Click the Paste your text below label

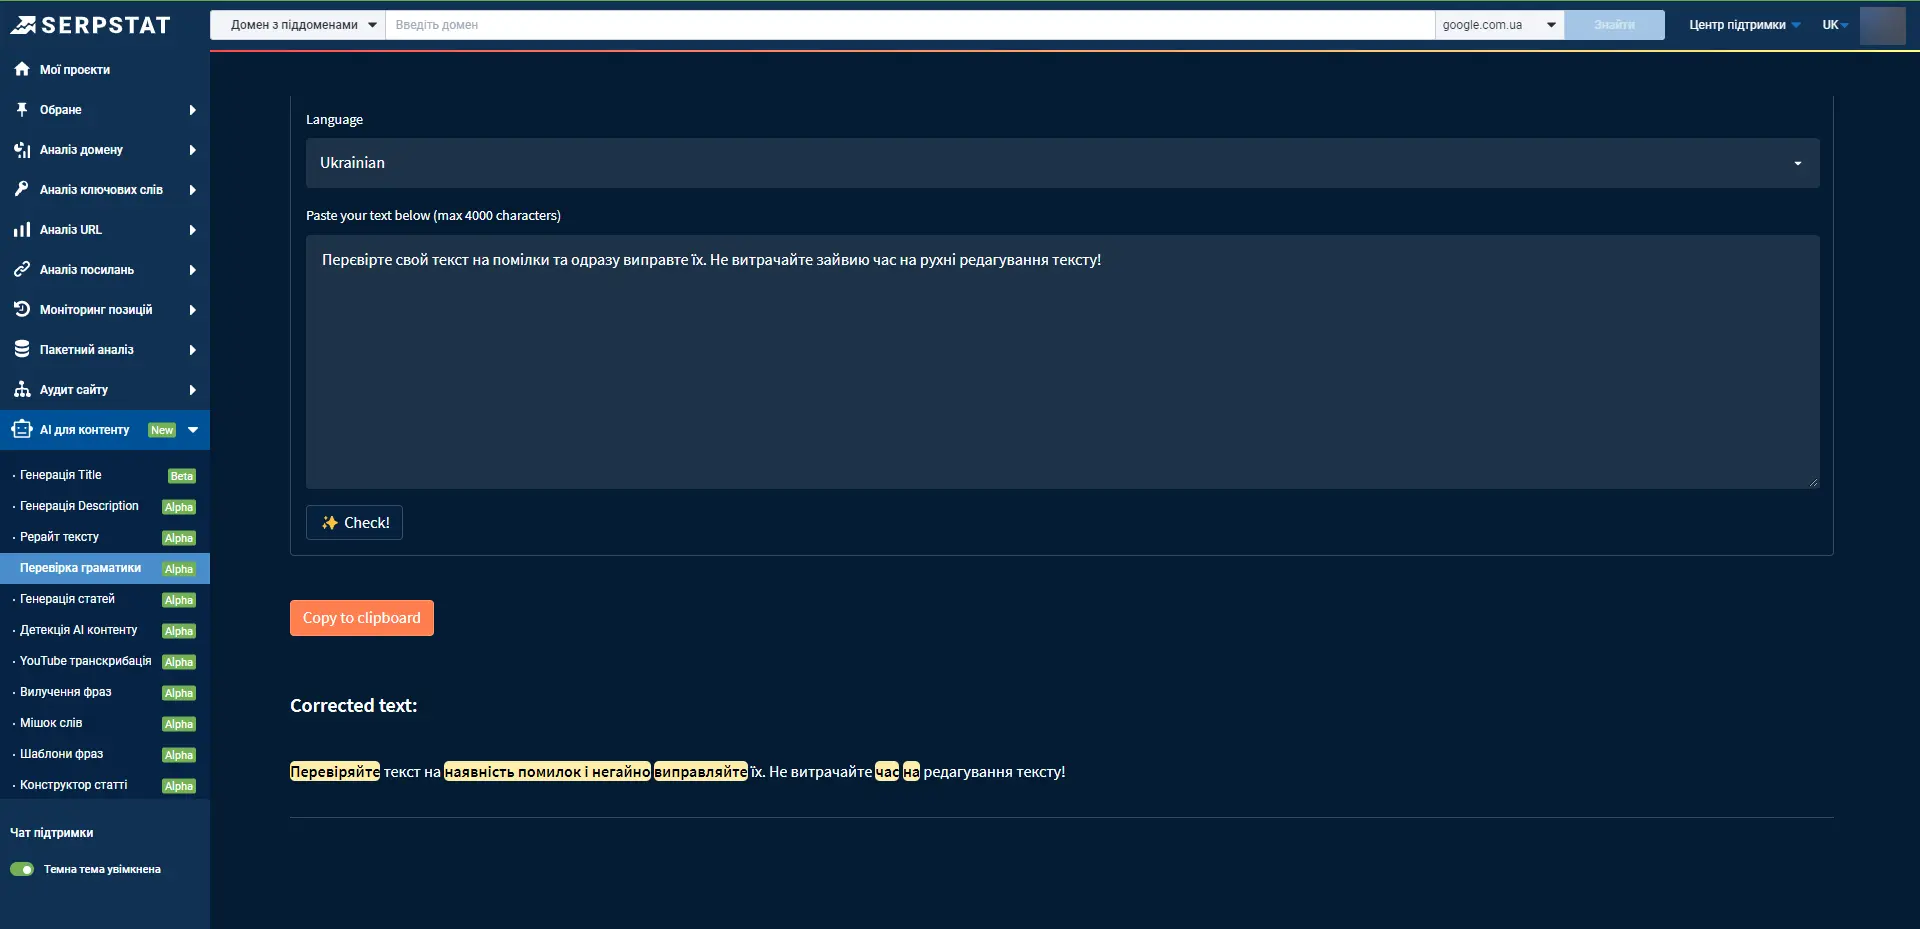(x=433, y=216)
